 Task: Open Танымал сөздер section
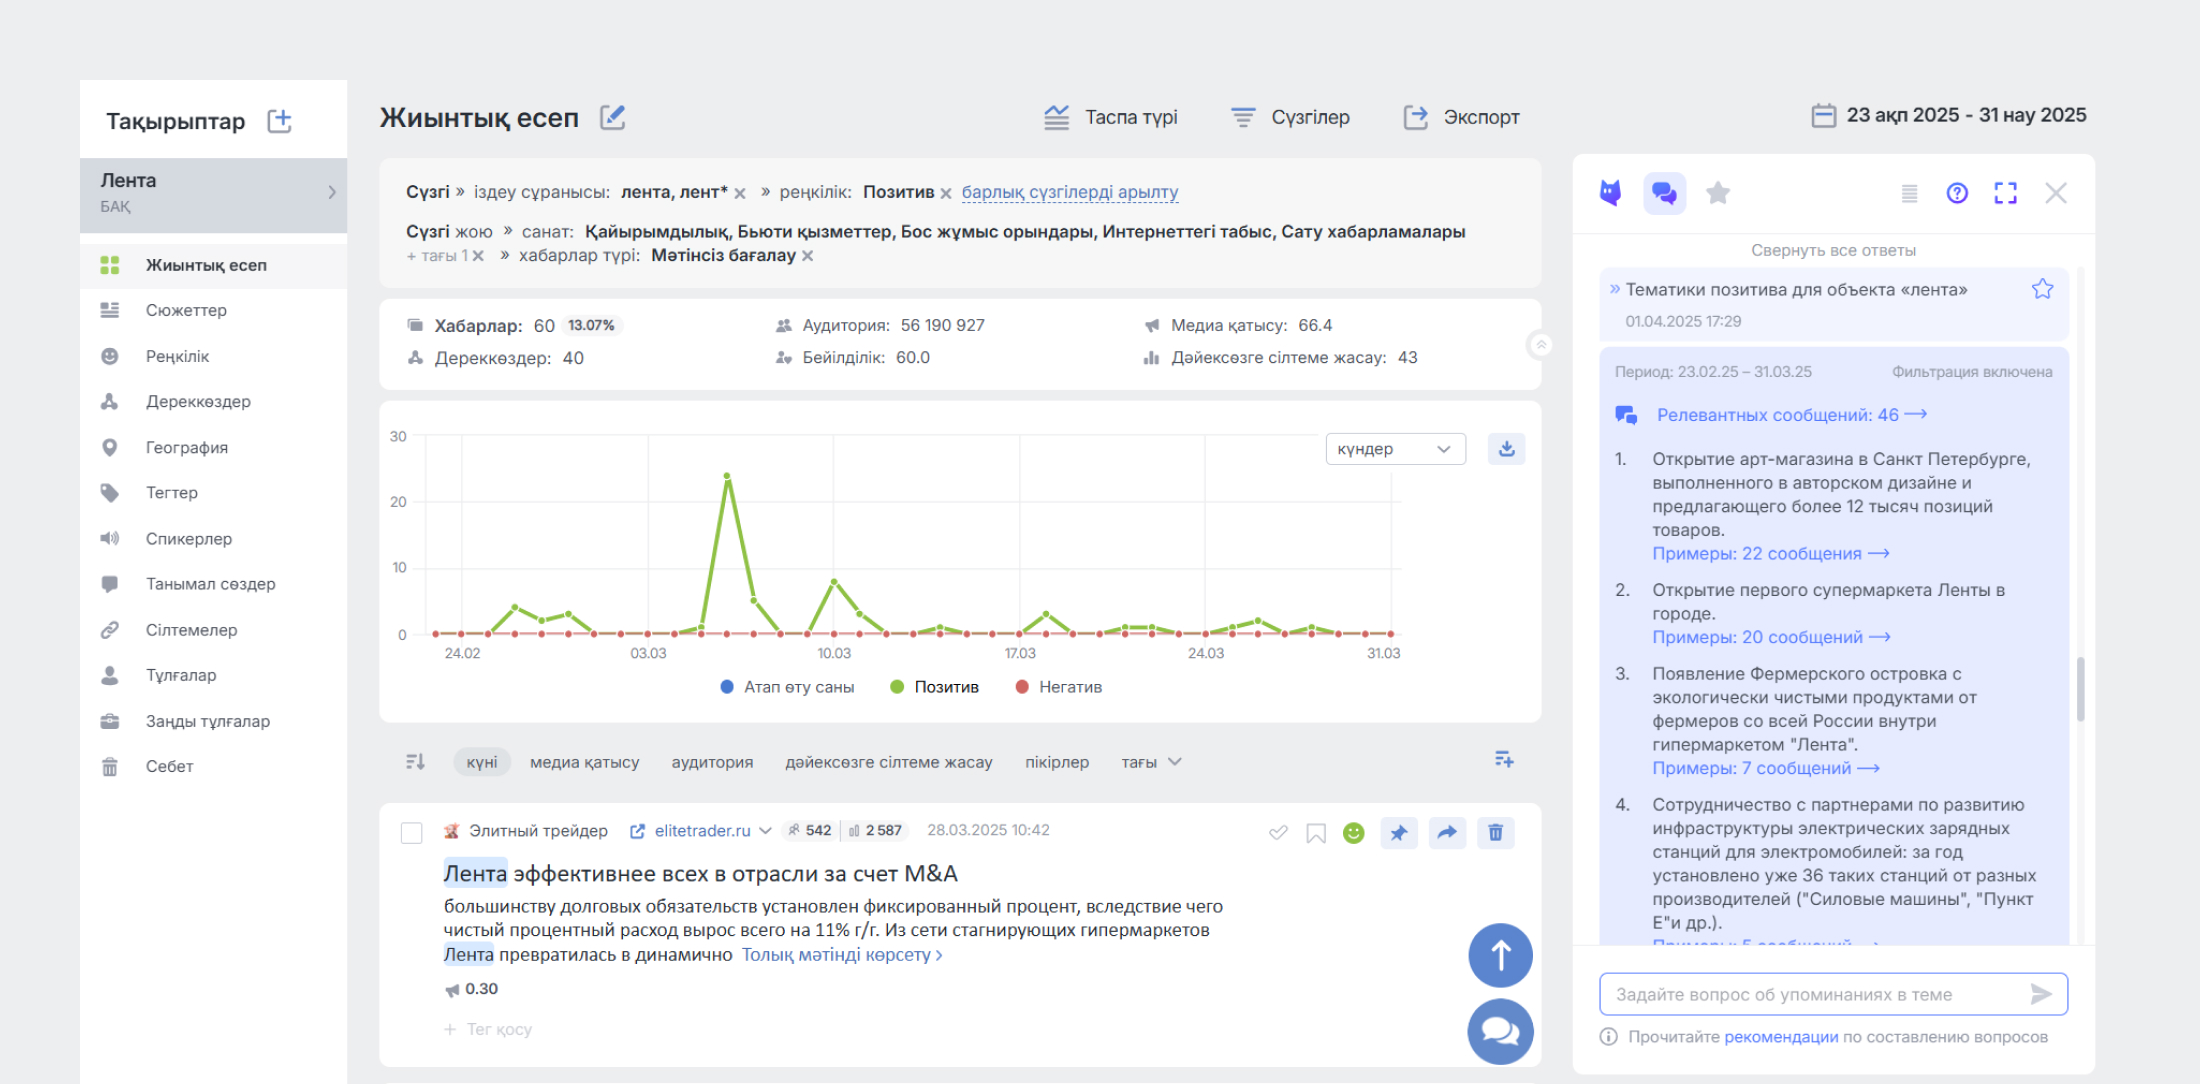(213, 583)
